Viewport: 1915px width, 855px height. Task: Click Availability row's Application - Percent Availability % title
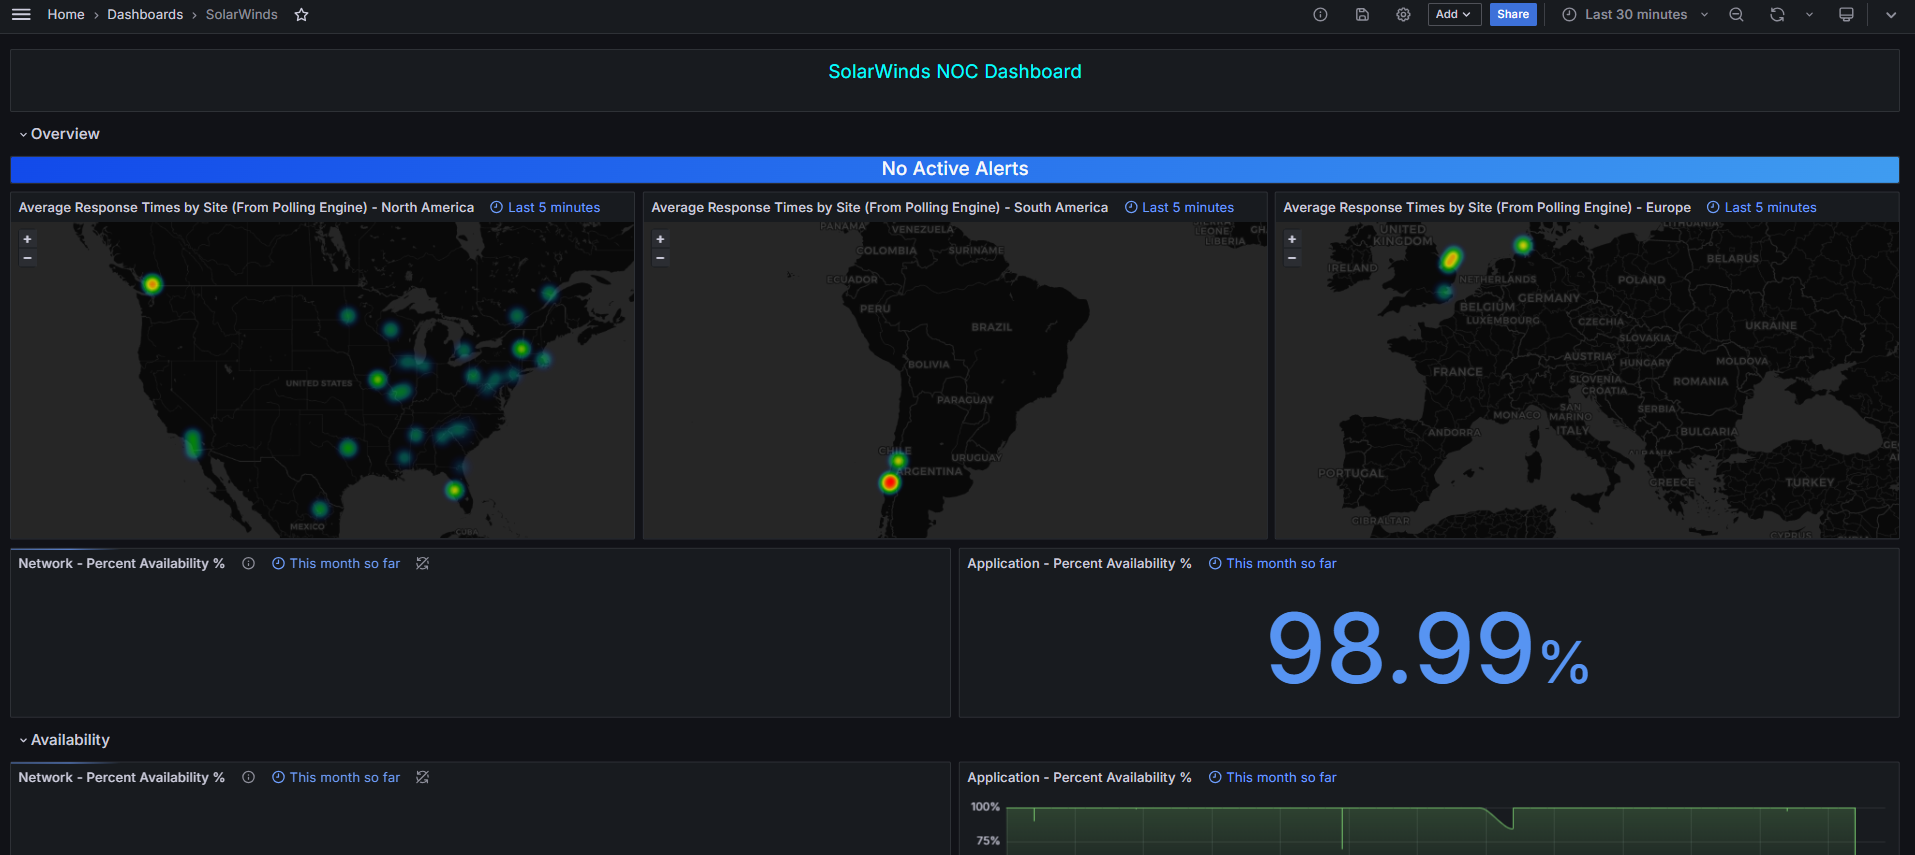[x=1079, y=778]
